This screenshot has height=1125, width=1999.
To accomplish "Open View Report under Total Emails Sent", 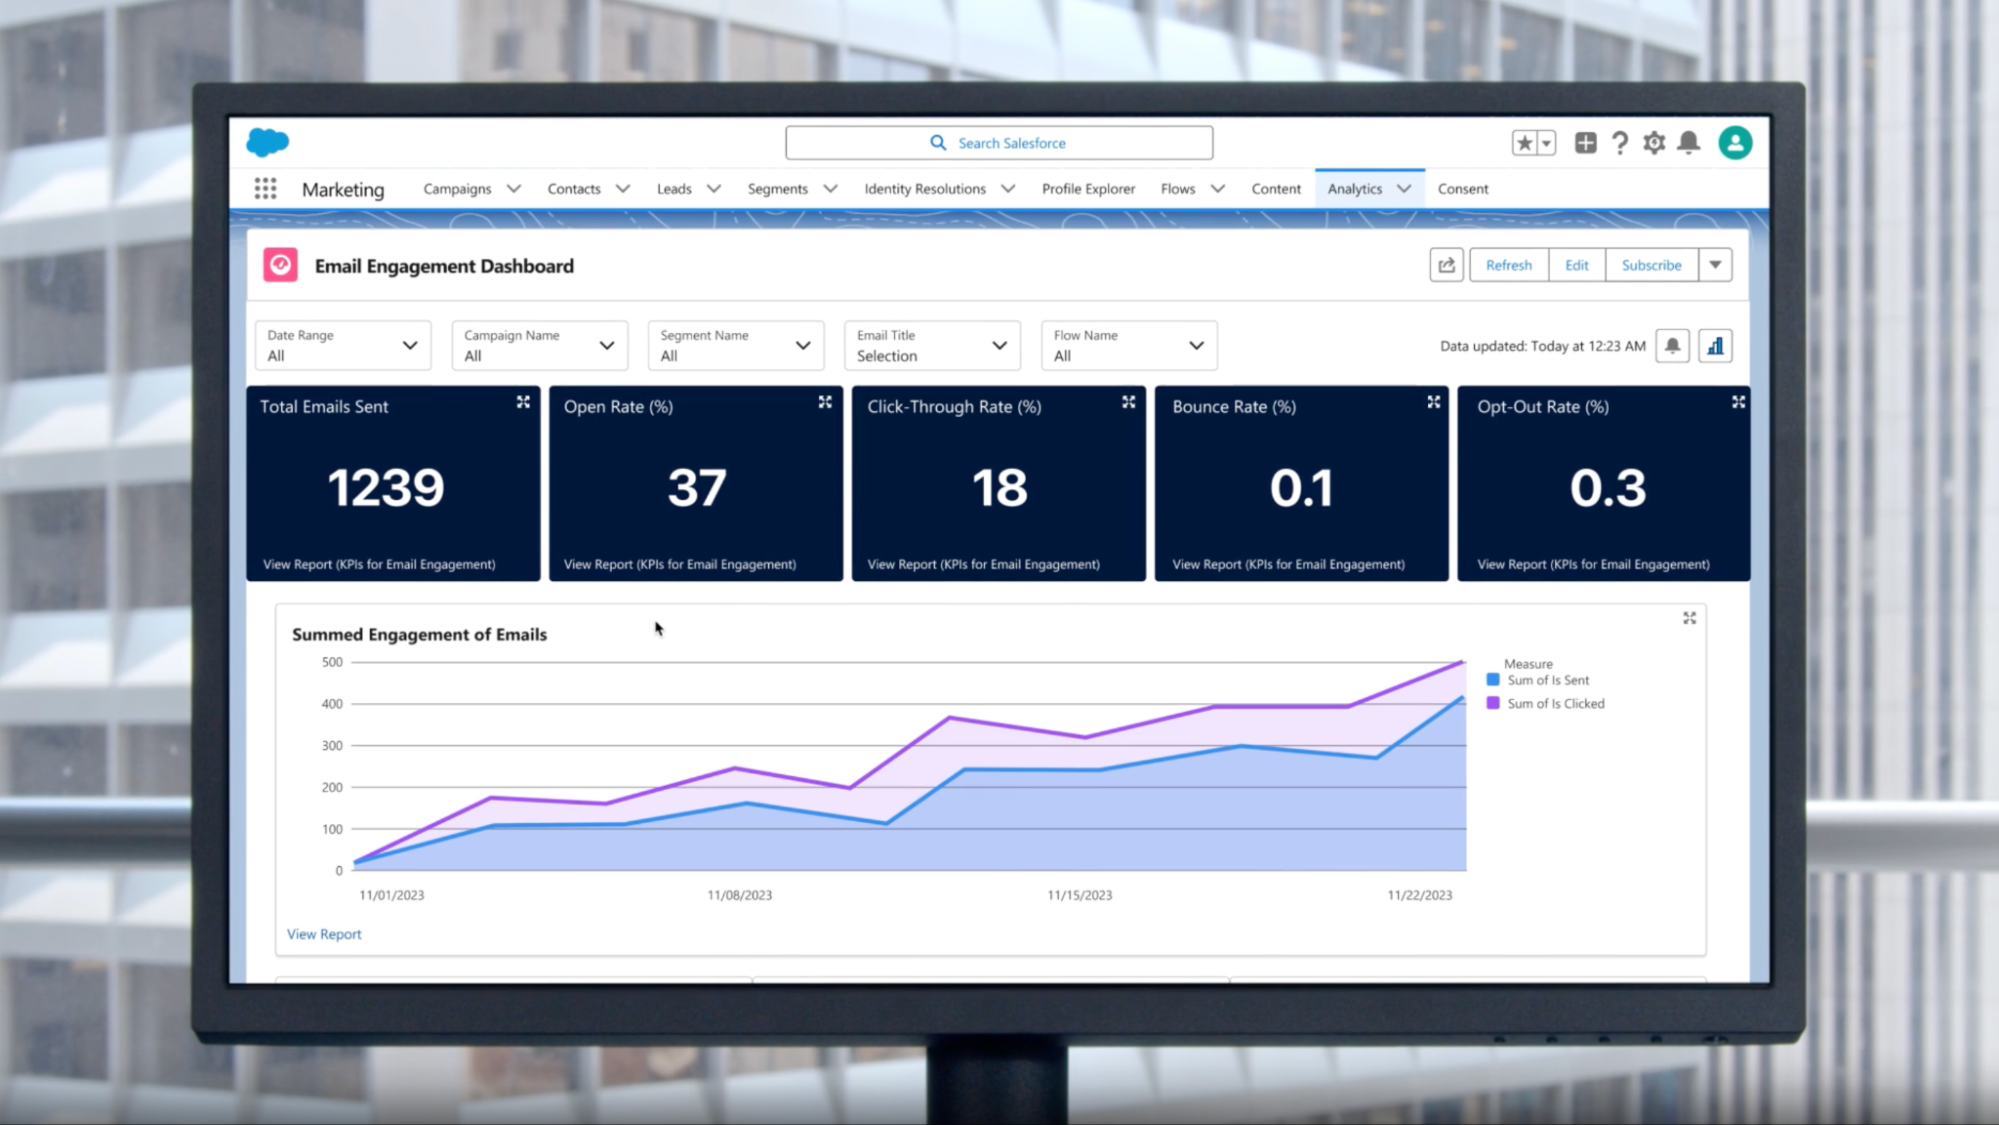I will click(379, 564).
